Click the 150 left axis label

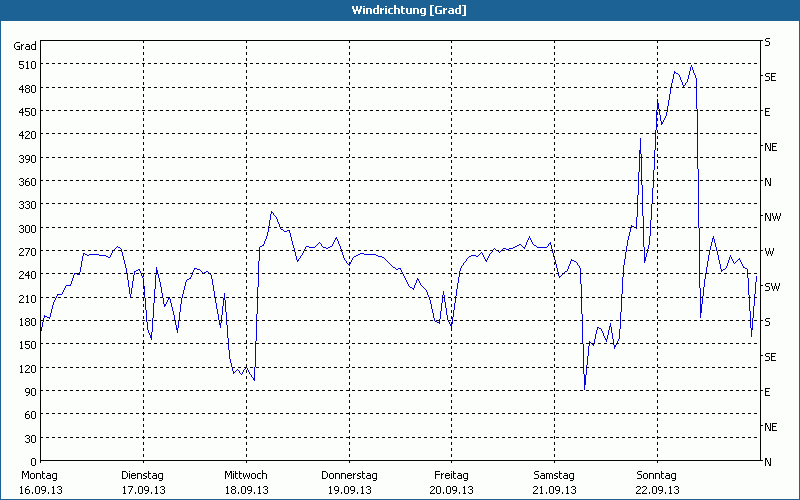(28, 345)
